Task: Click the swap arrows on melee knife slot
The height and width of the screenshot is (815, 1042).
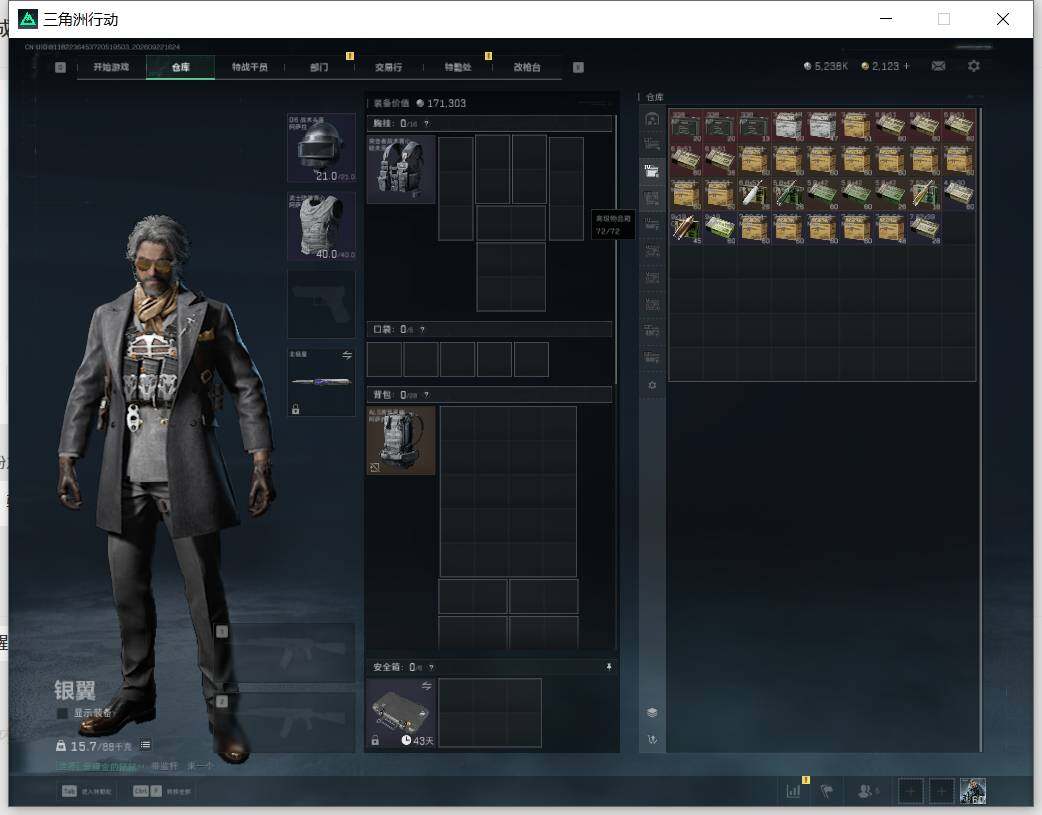Action: [347, 355]
